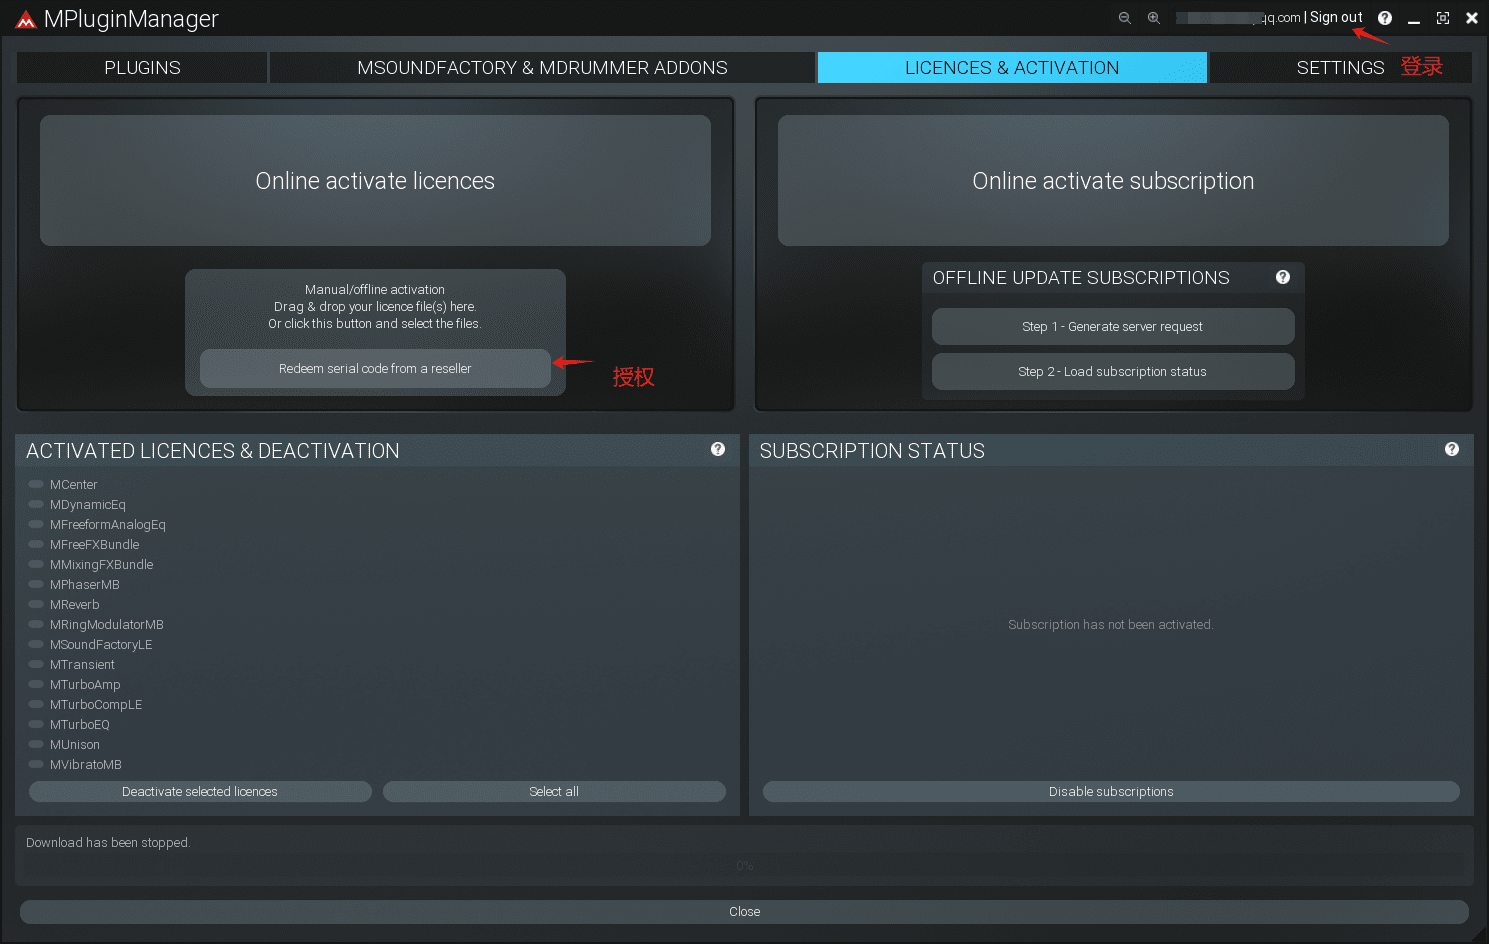This screenshot has width=1489, height=944.
Task: Click the 'OFFLINE UPDATE SUBSCRIPTIONS' heading text
Action: click(1081, 278)
